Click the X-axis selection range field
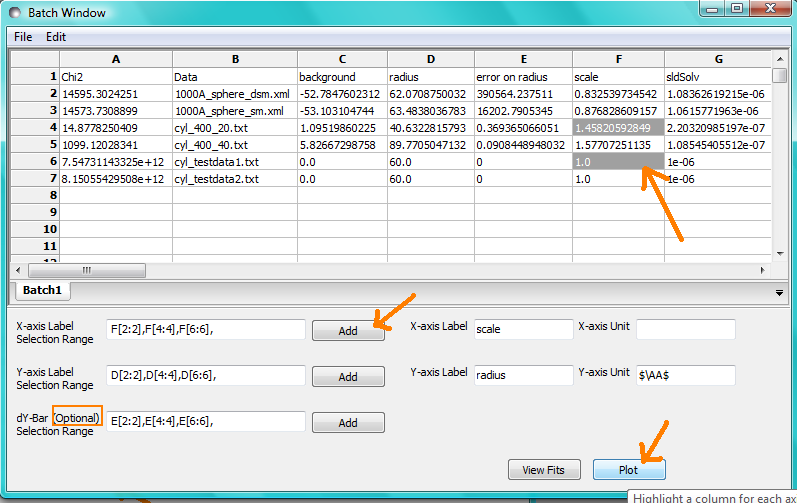The image size is (797, 503). (x=204, y=329)
